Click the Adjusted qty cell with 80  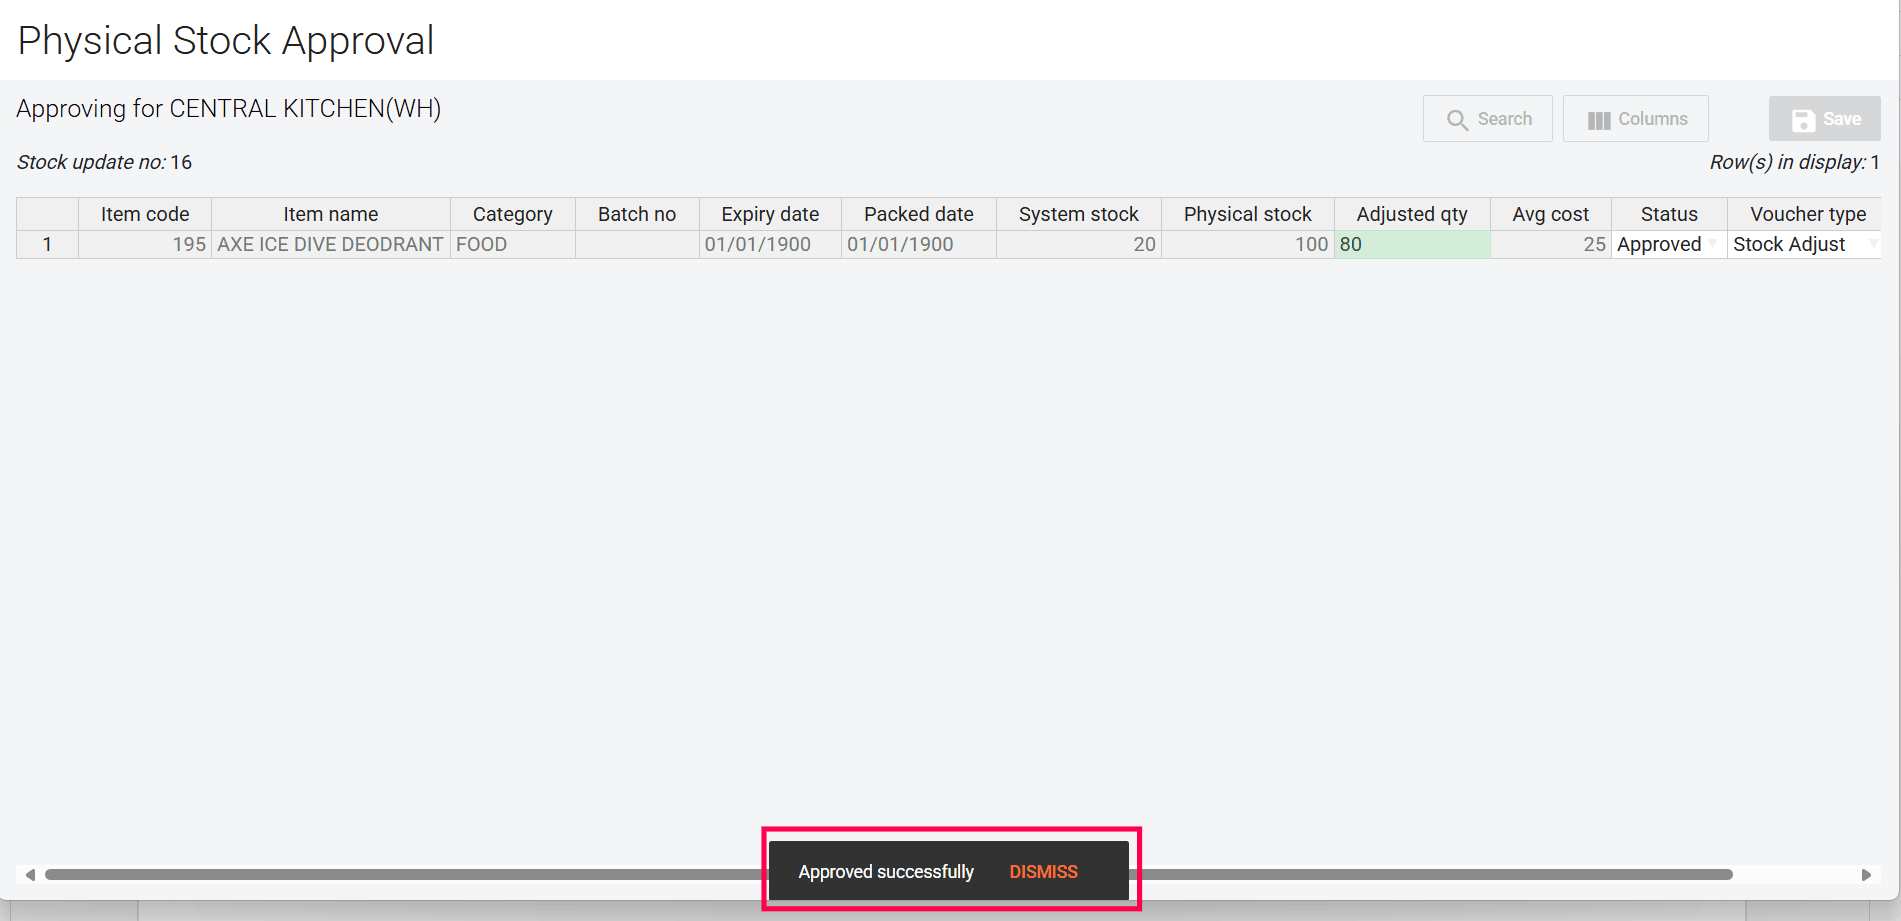click(x=1412, y=245)
